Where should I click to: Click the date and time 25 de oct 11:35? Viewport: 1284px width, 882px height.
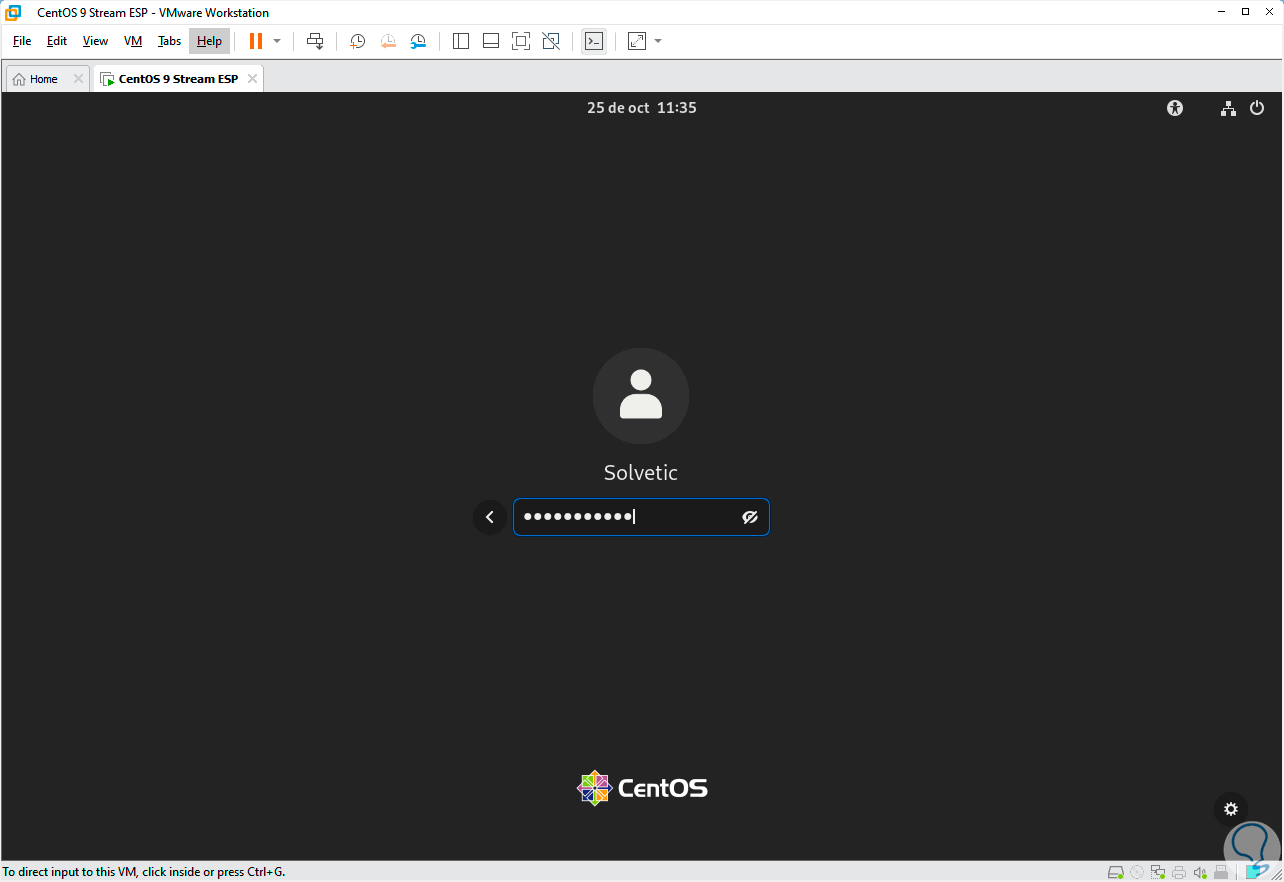pyautogui.click(x=642, y=108)
